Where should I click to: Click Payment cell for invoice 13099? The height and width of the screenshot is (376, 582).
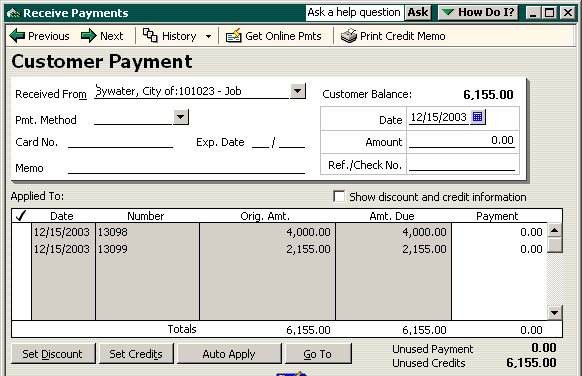pos(499,249)
